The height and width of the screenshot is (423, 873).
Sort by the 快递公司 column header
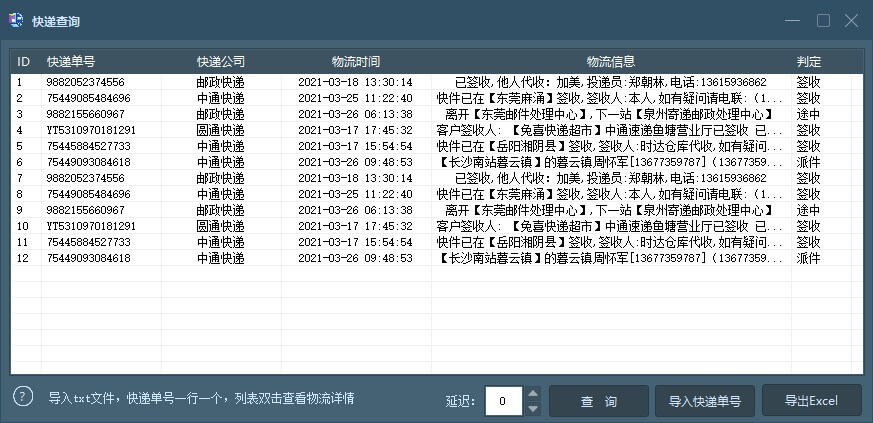[221, 61]
